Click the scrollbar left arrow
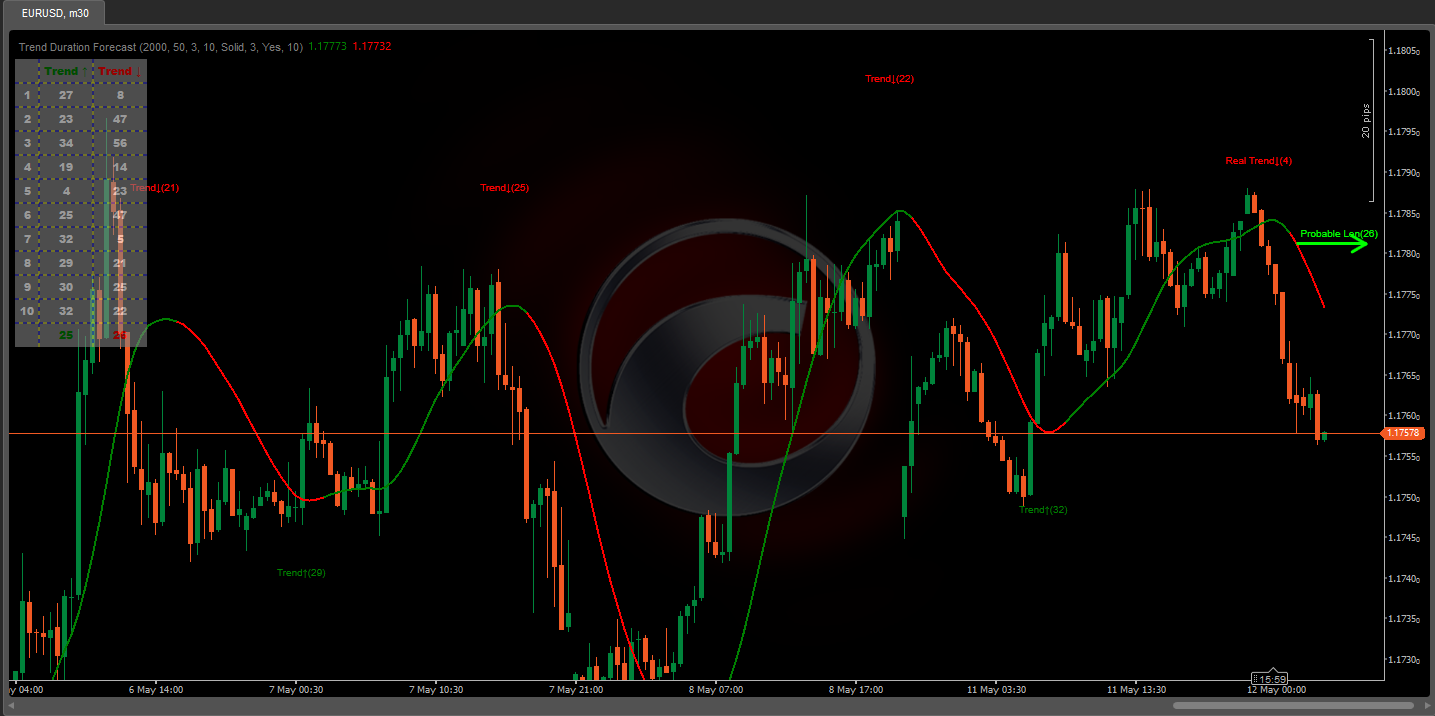This screenshot has height=716, width=1435. click(11, 706)
